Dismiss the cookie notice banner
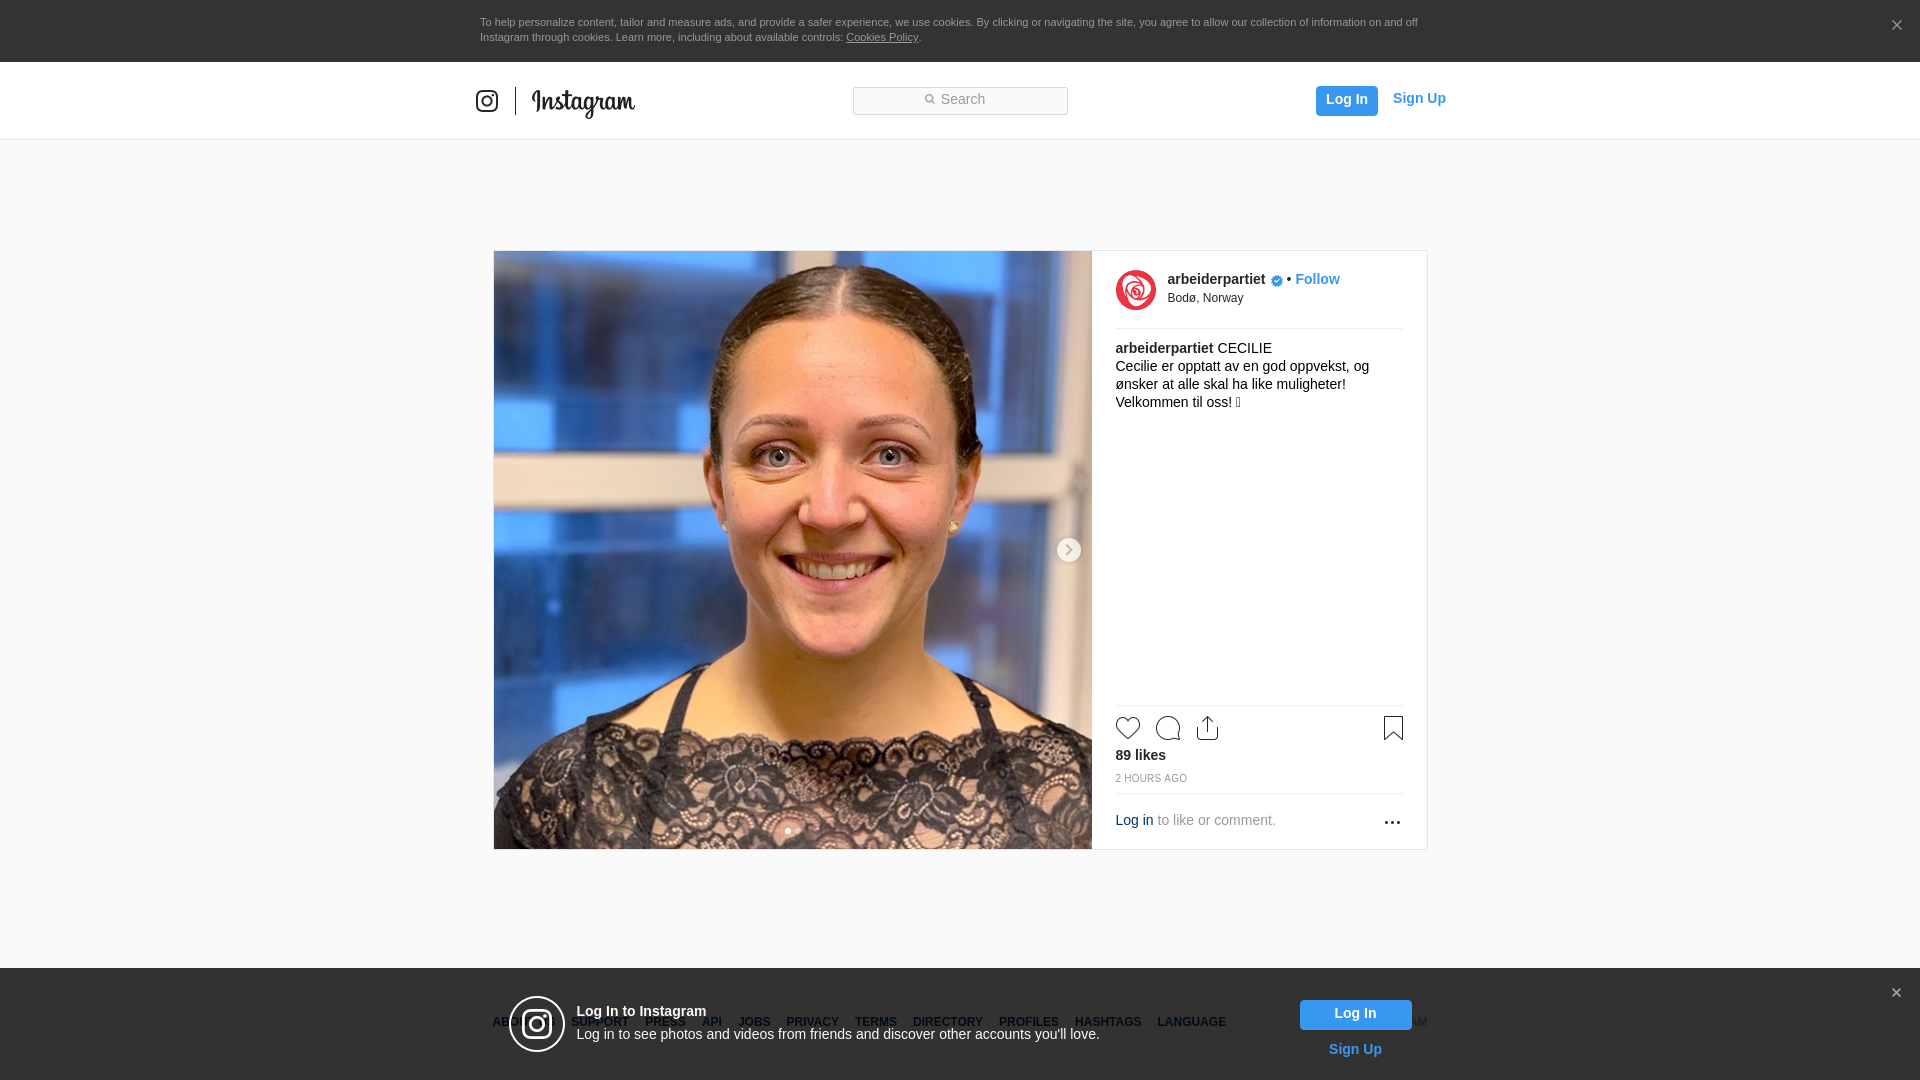This screenshot has width=1920, height=1080. (x=1896, y=25)
